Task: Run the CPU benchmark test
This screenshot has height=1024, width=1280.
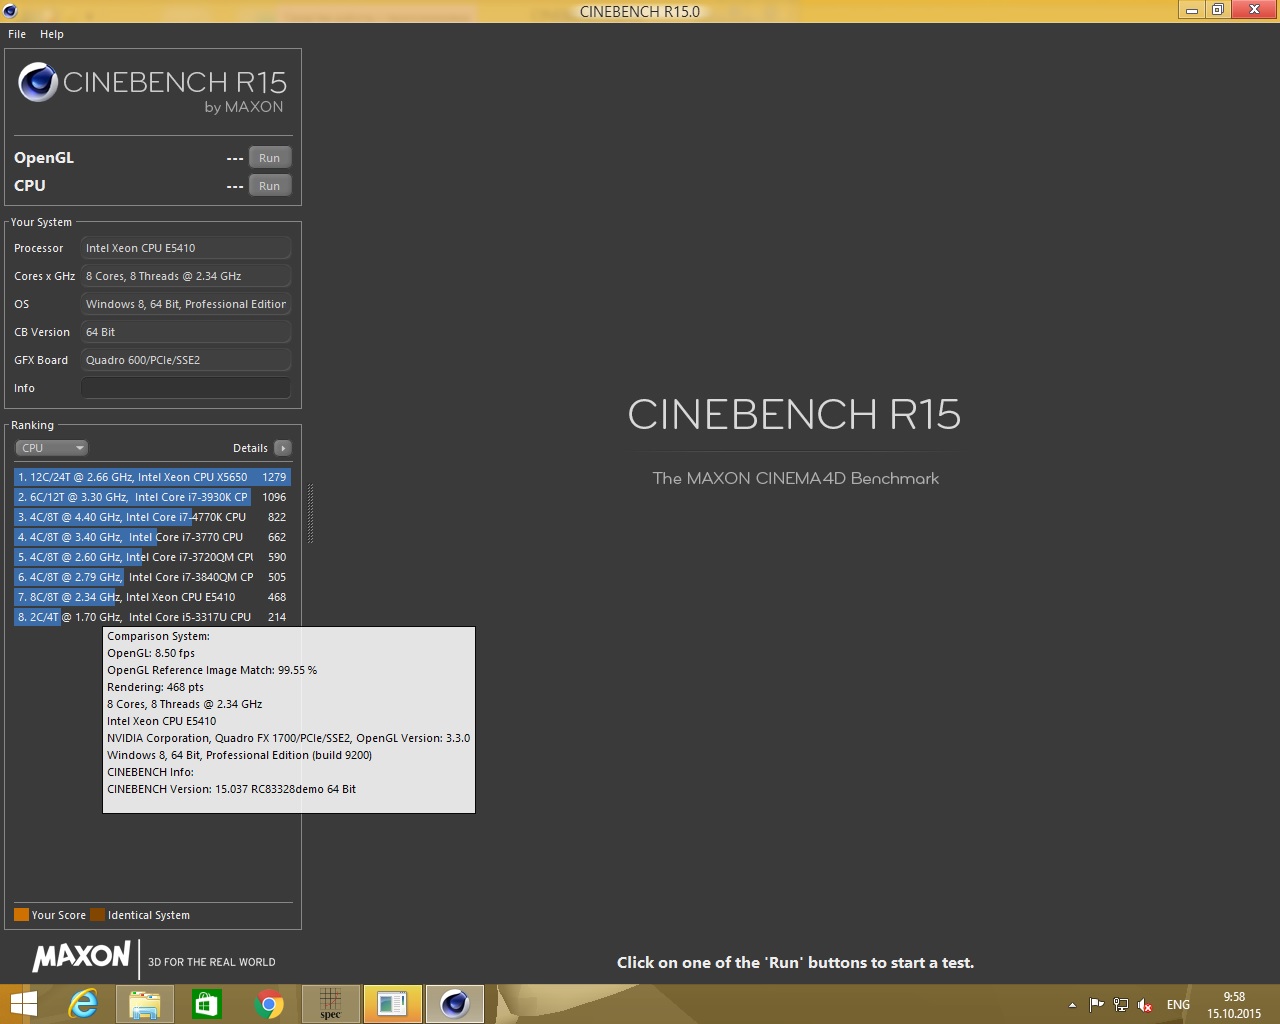Action: [269, 186]
